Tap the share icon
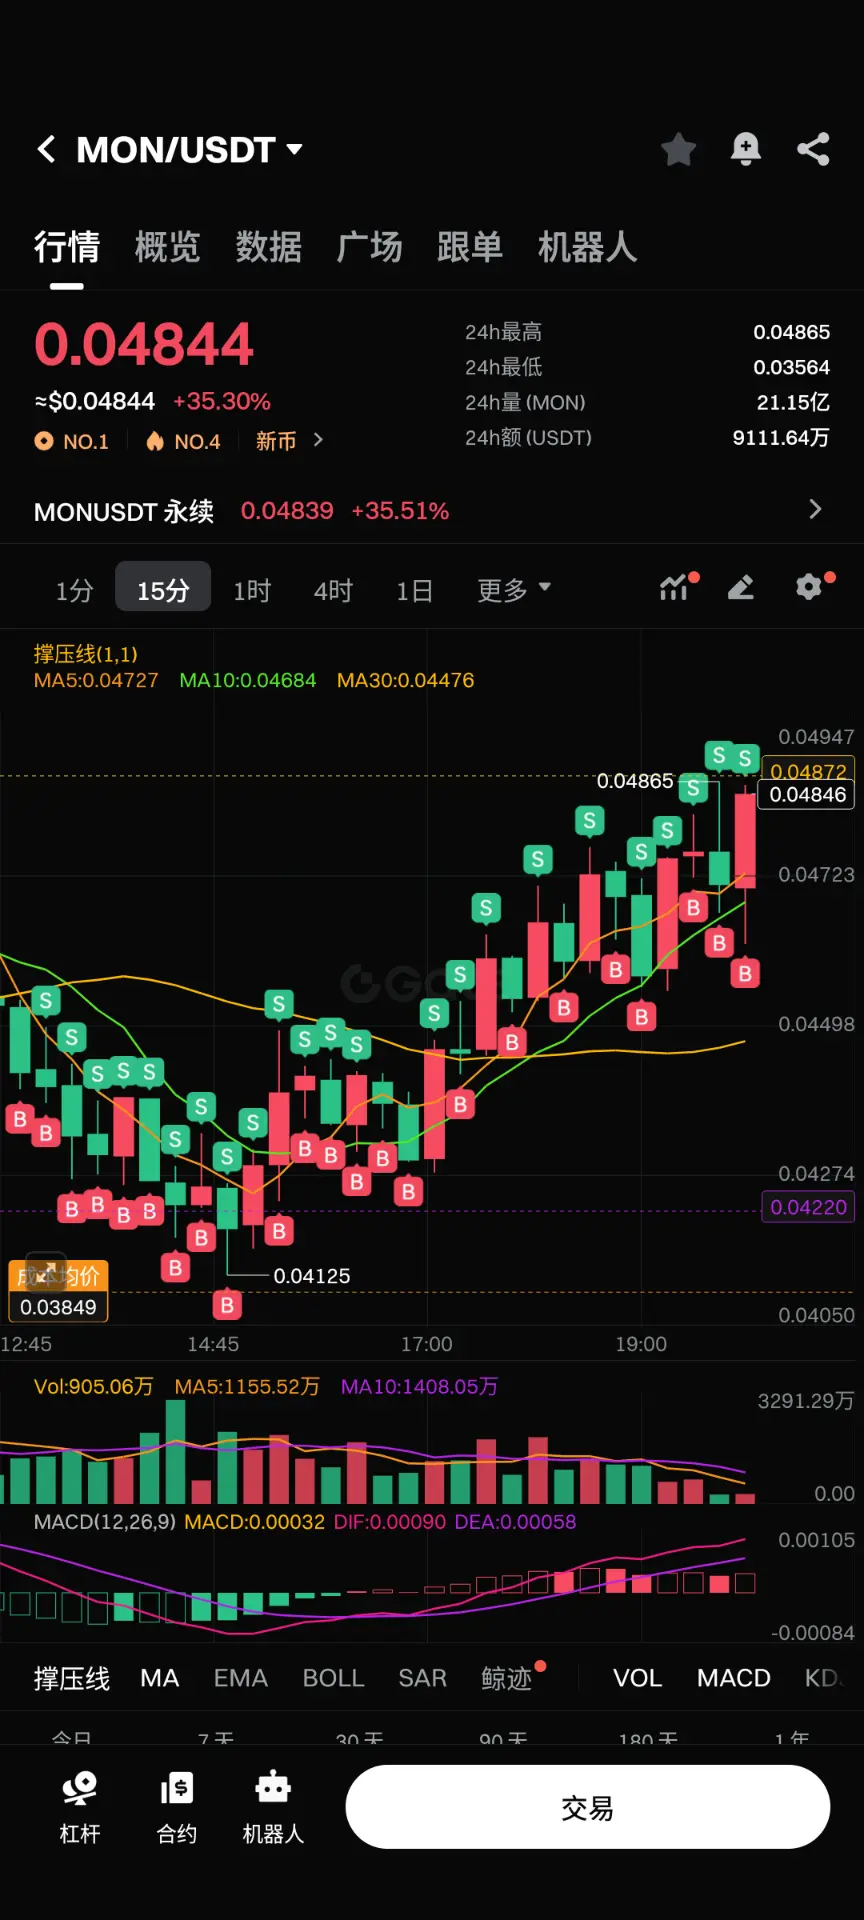Image resolution: width=864 pixels, height=1920 pixels. (x=813, y=150)
